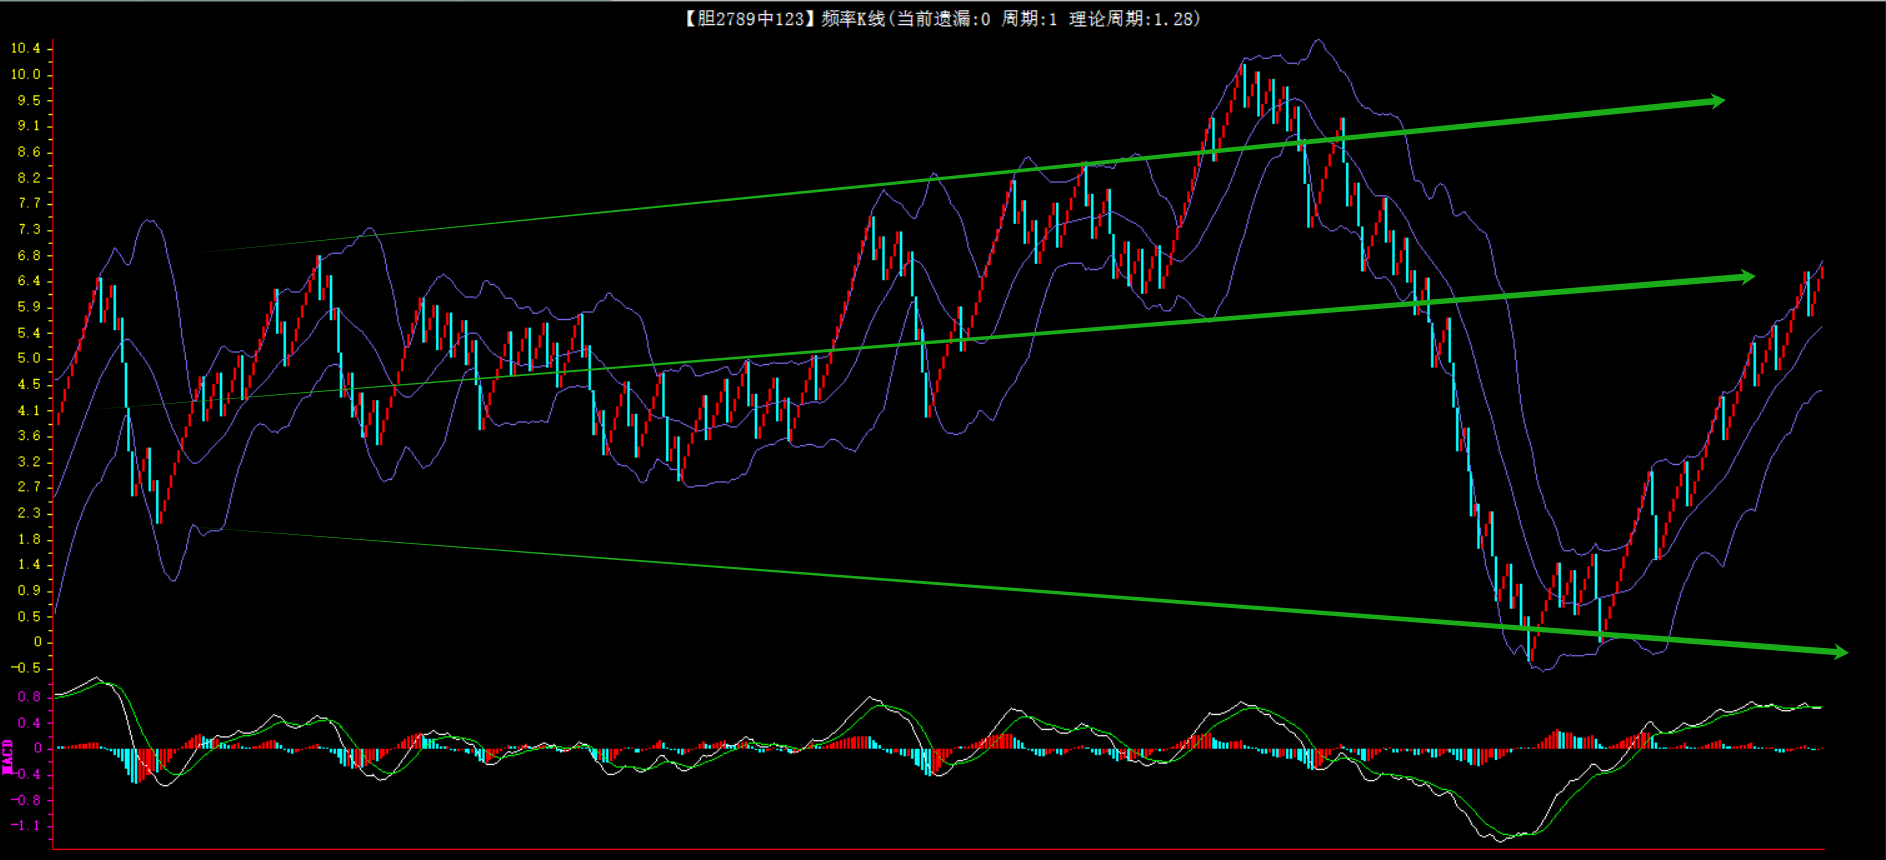The image size is (1886, 860).
Task: Click the -1.1 MACD axis label
Action: pos(26,825)
